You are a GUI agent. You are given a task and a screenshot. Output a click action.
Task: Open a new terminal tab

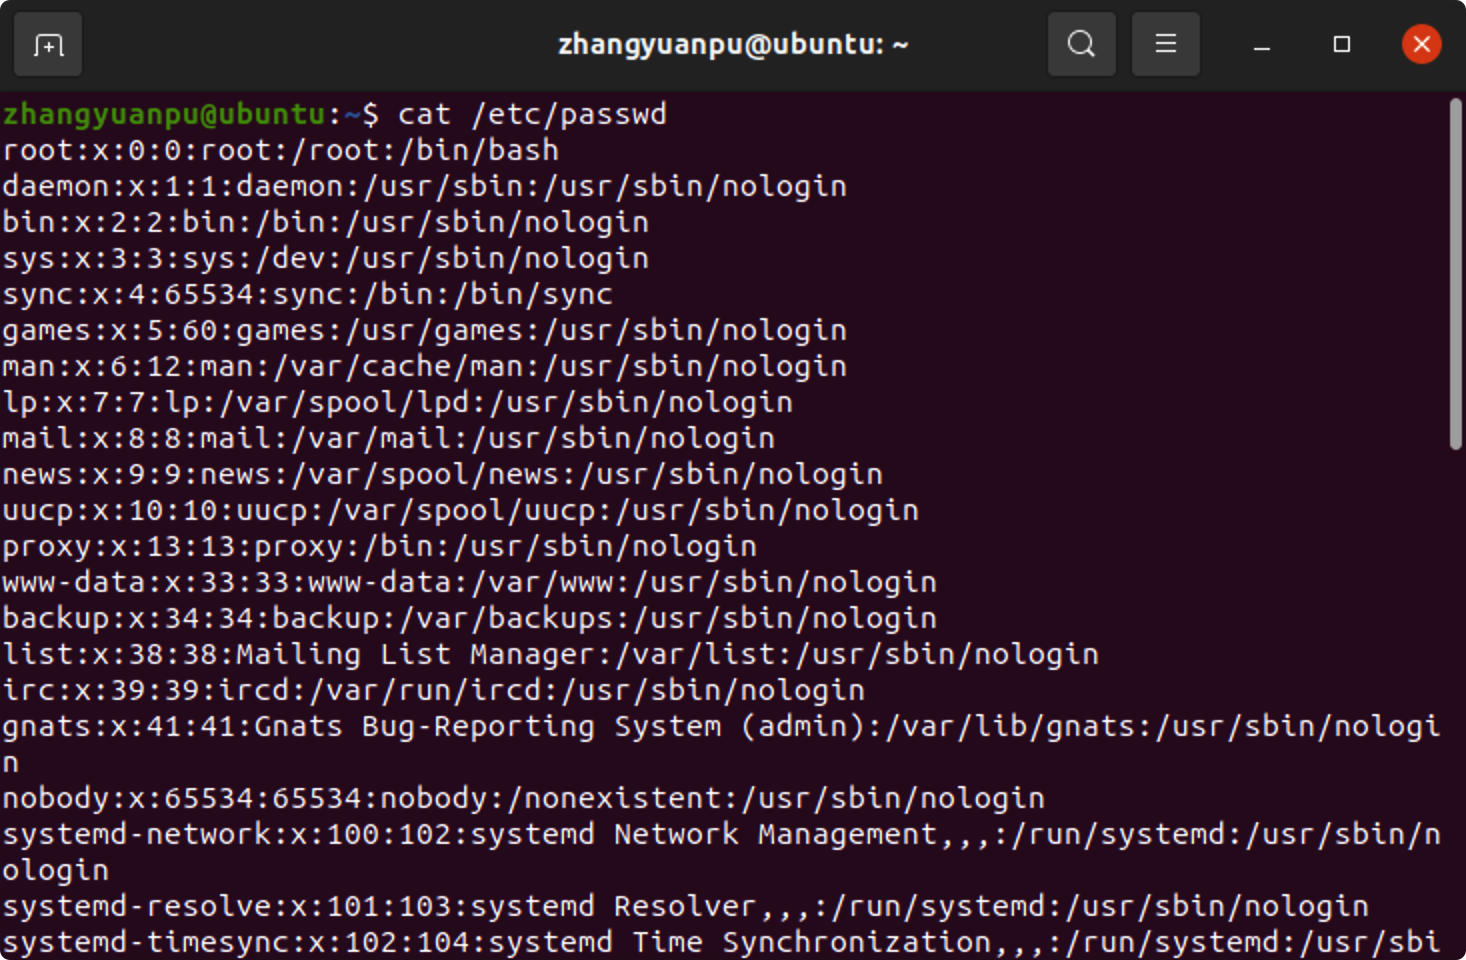[x=46, y=44]
